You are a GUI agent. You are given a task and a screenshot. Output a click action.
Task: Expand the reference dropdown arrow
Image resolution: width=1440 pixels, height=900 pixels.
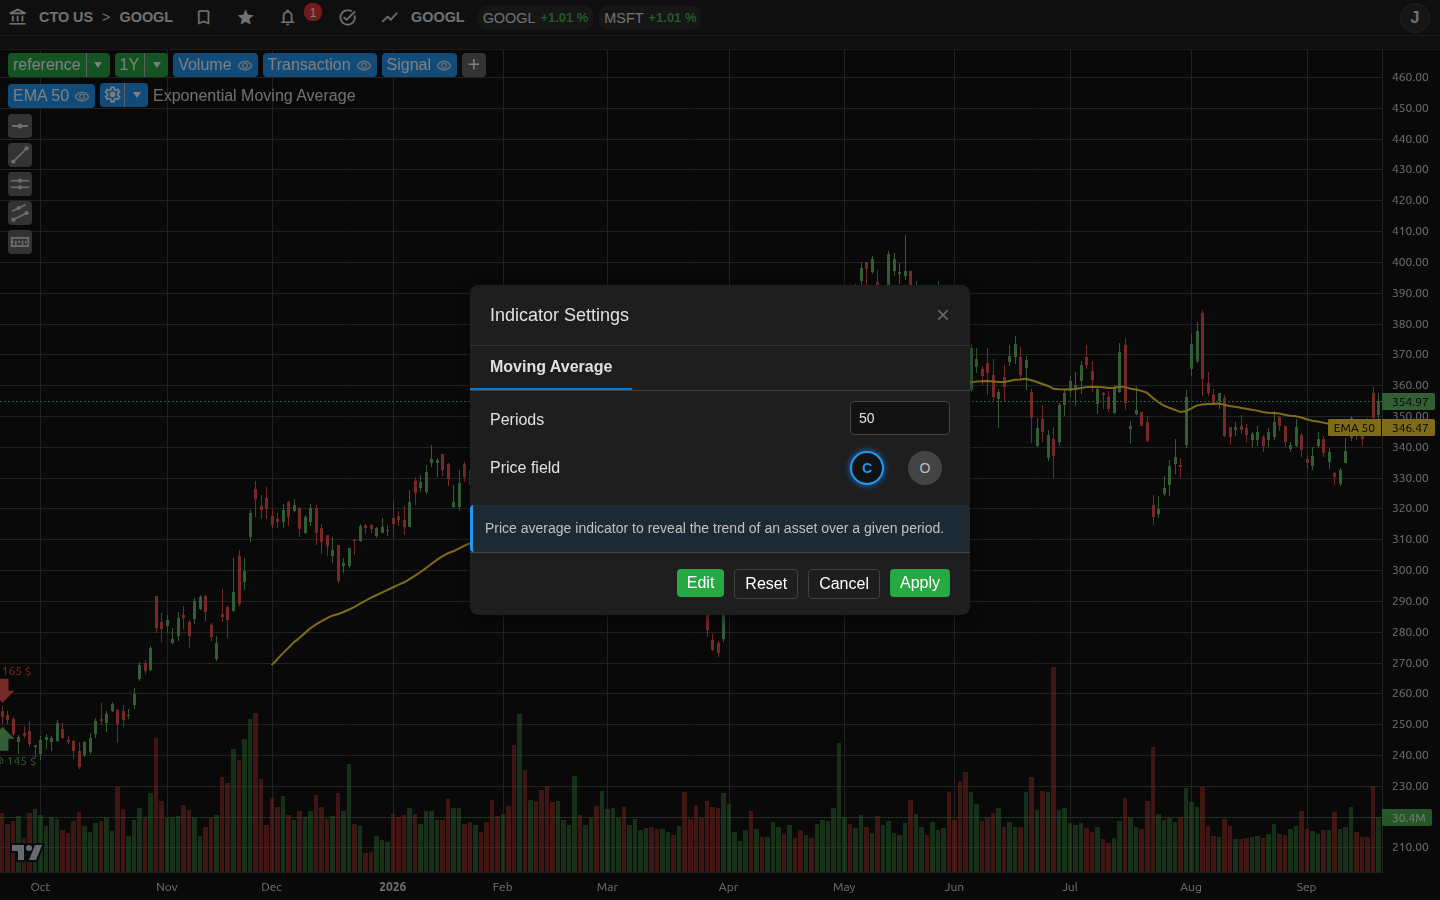point(98,65)
